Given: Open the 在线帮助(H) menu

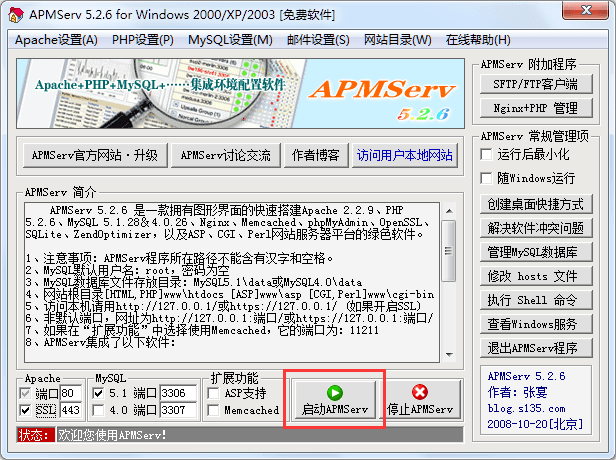Looking at the screenshot, I should point(478,40).
